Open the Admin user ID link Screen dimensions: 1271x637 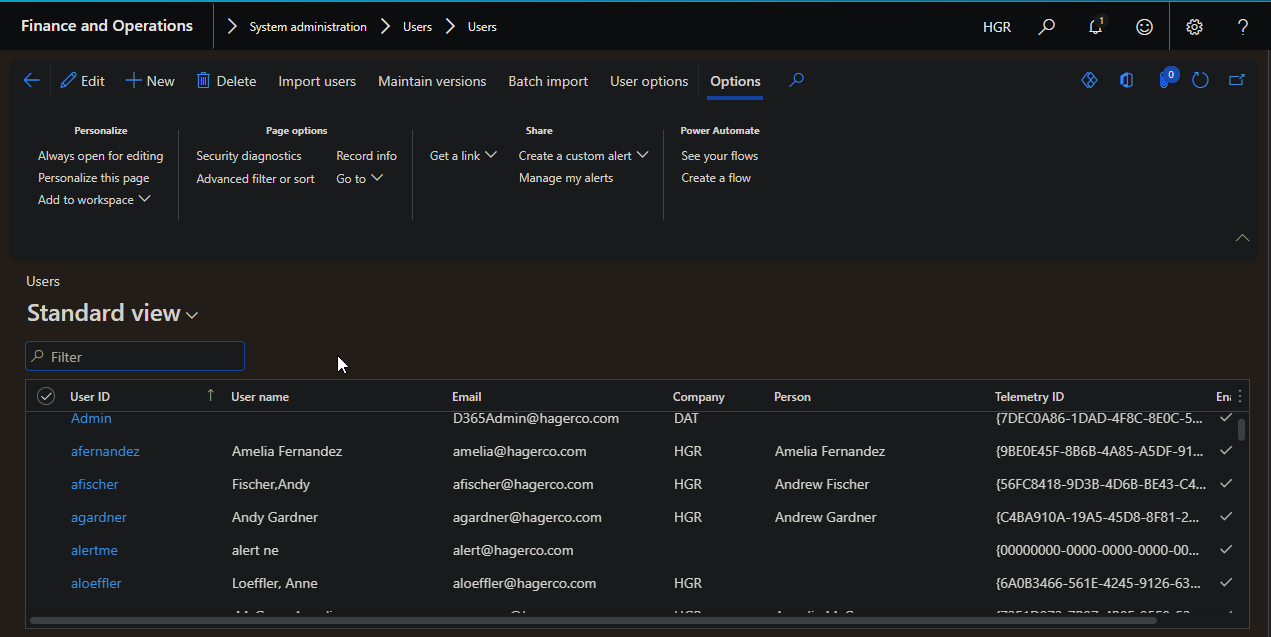pos(91,418)
